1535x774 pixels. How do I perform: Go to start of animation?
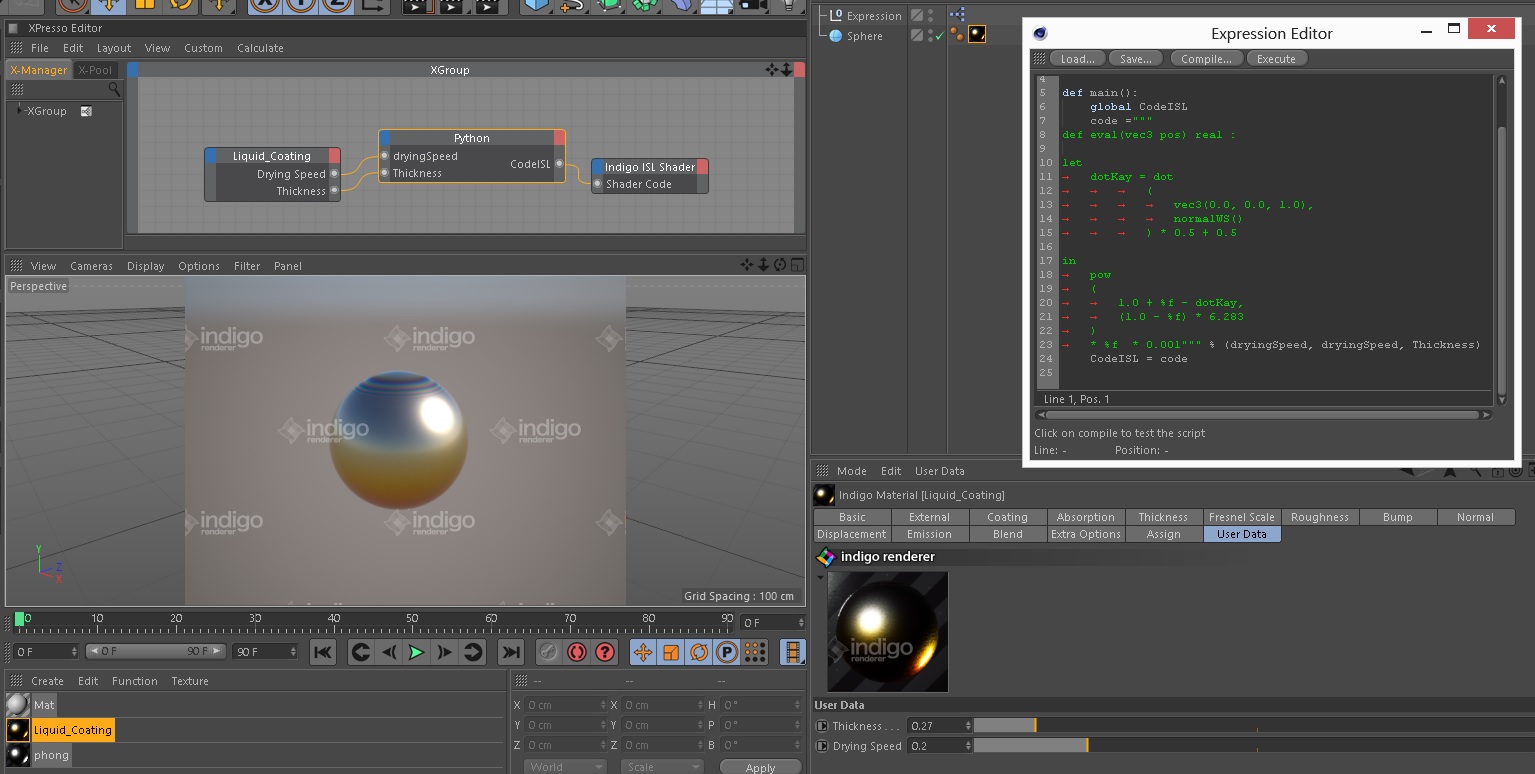(323, 653)
